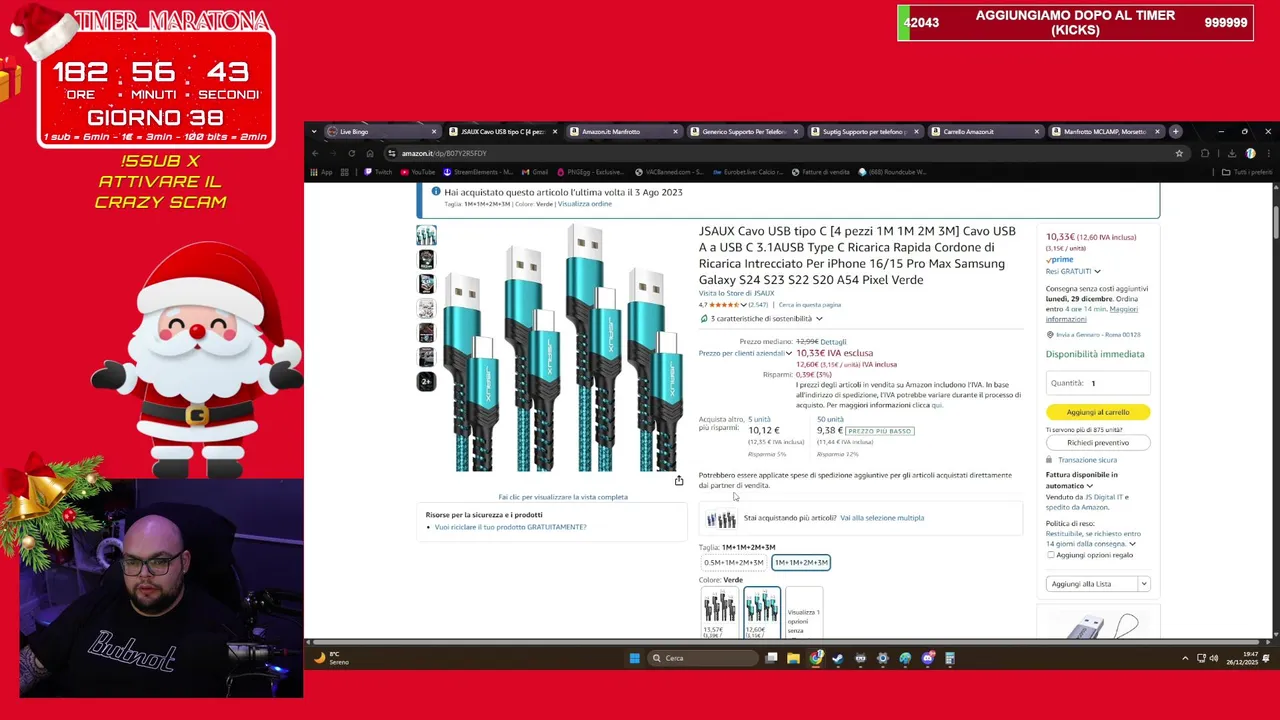Reload the Amazon page

pyautogui.click(x=351, y=153)
